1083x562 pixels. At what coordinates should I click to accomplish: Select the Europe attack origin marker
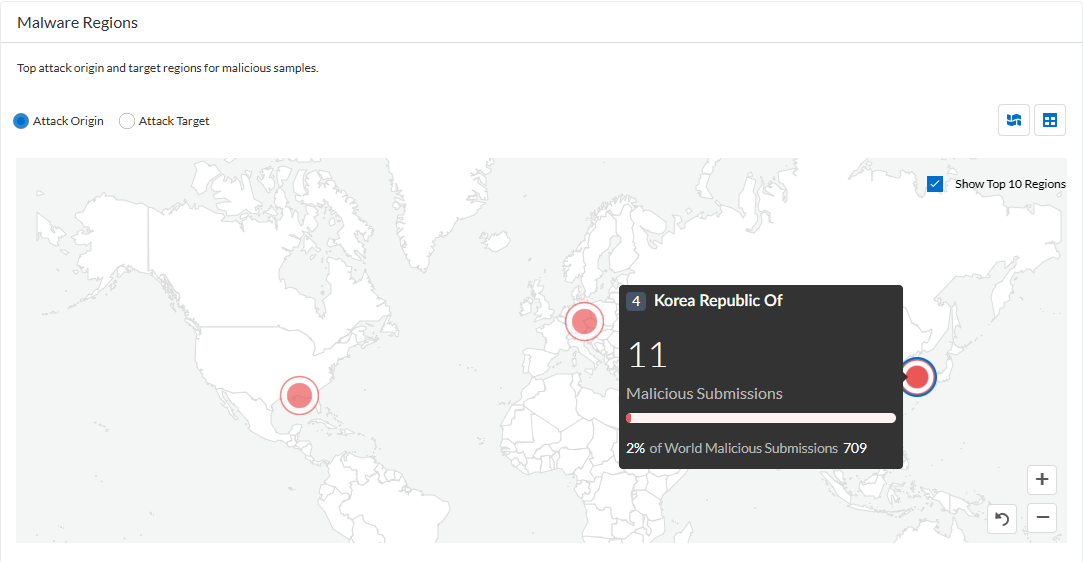[584, 322]
